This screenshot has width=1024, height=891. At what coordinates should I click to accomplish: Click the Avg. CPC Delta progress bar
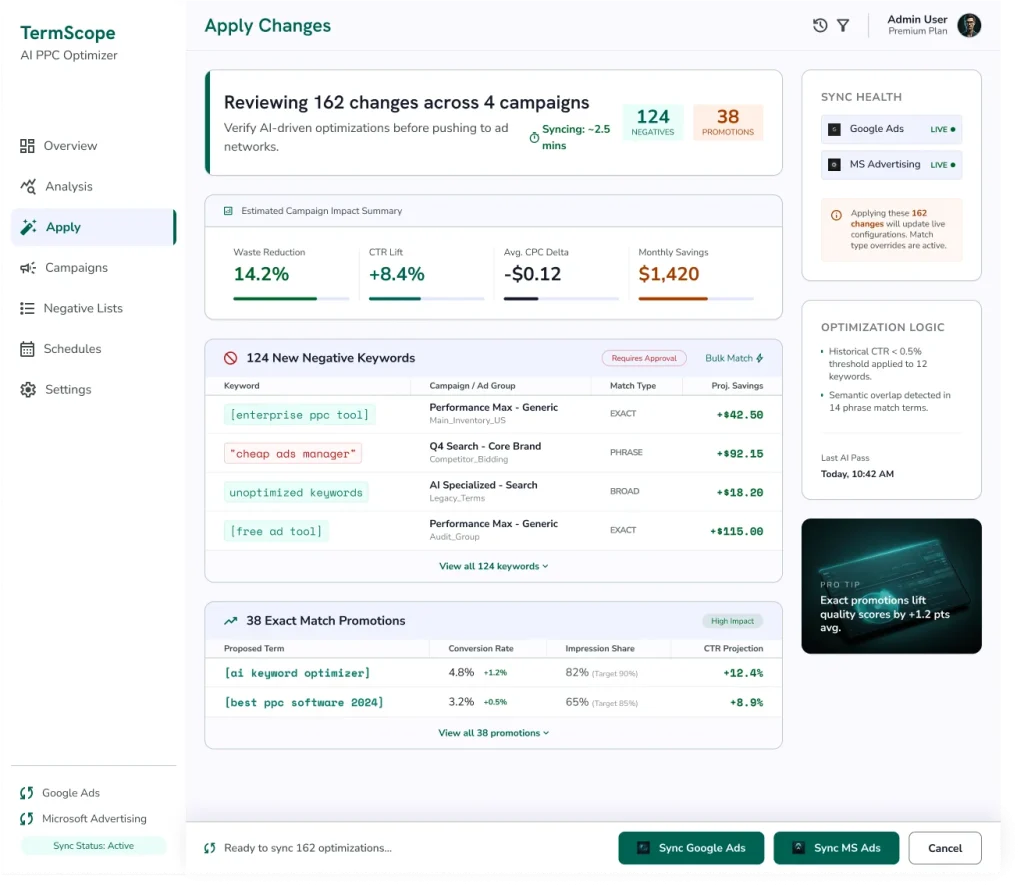point(561,299)
